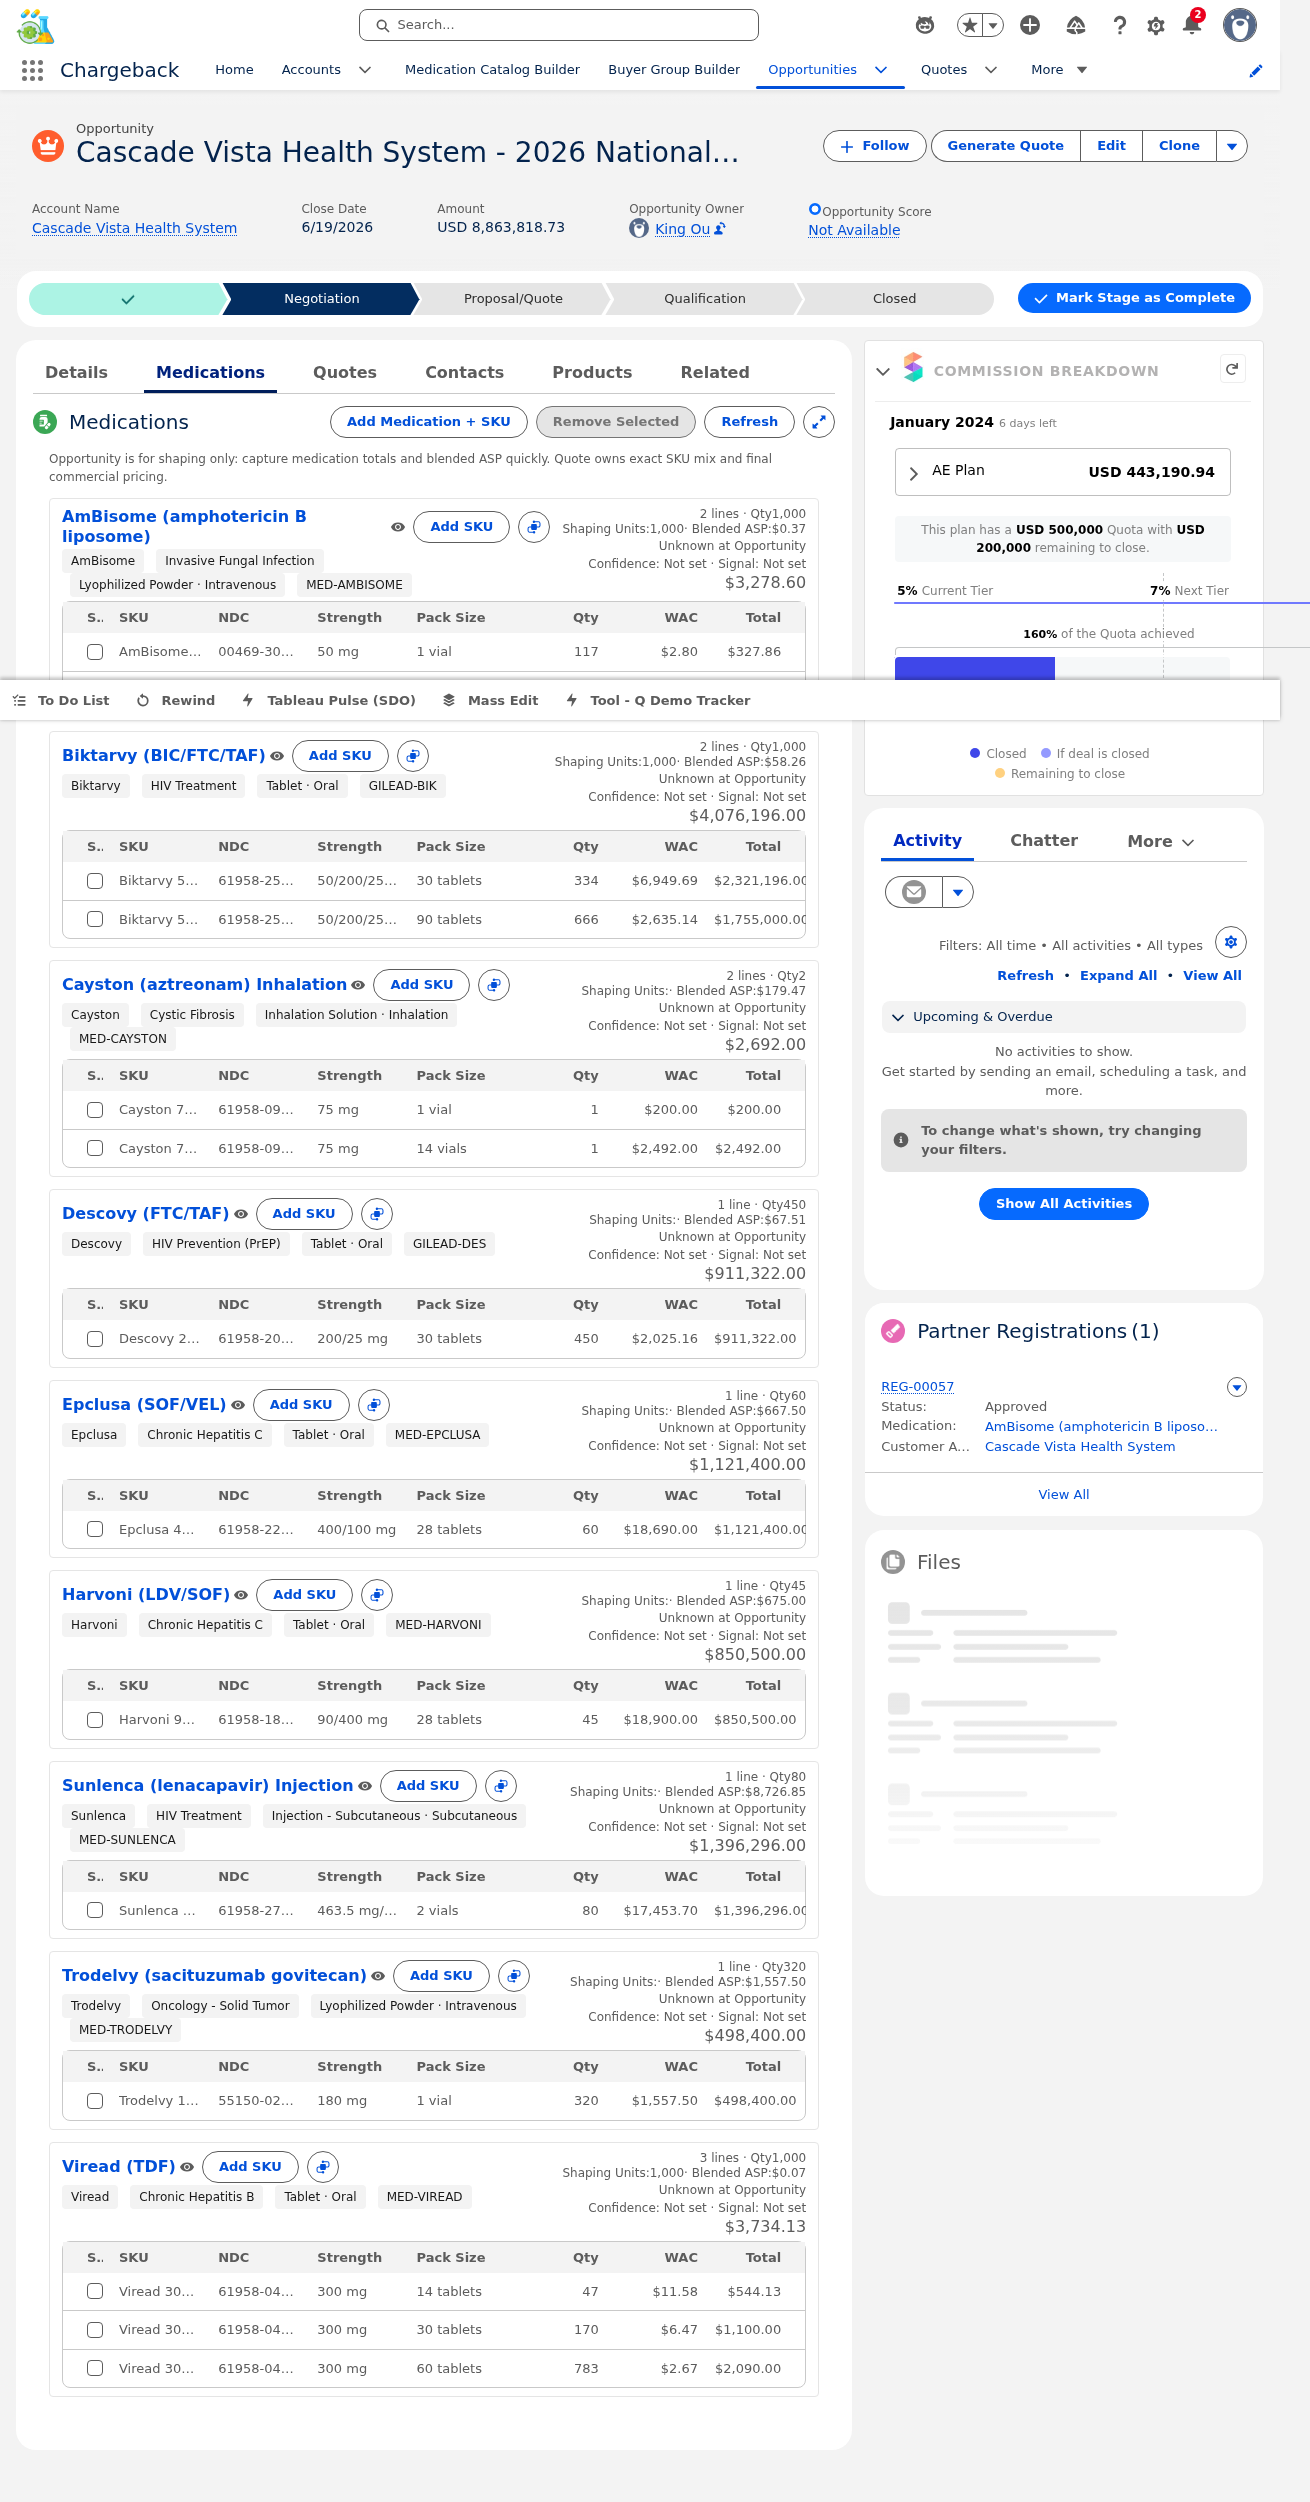The height and width of the screenshot is (2502, 1310).
Task: Click the Generate Quote button
Action: point(1006,146)
